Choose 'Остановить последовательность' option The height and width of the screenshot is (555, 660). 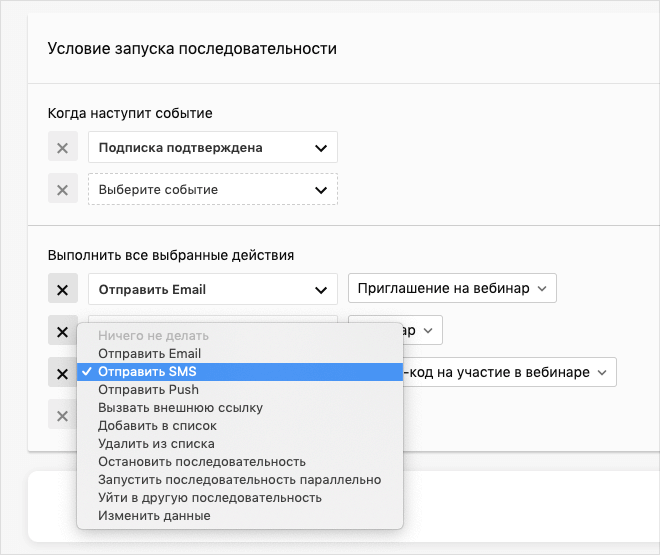pyautogui.click(x=240, y=462)
